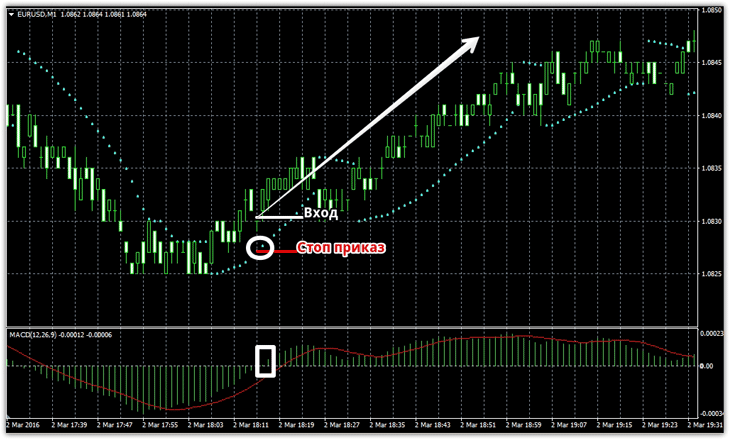Click the 0.00023 MACD scale value
The image size is (729, 439).
point(711,333)
